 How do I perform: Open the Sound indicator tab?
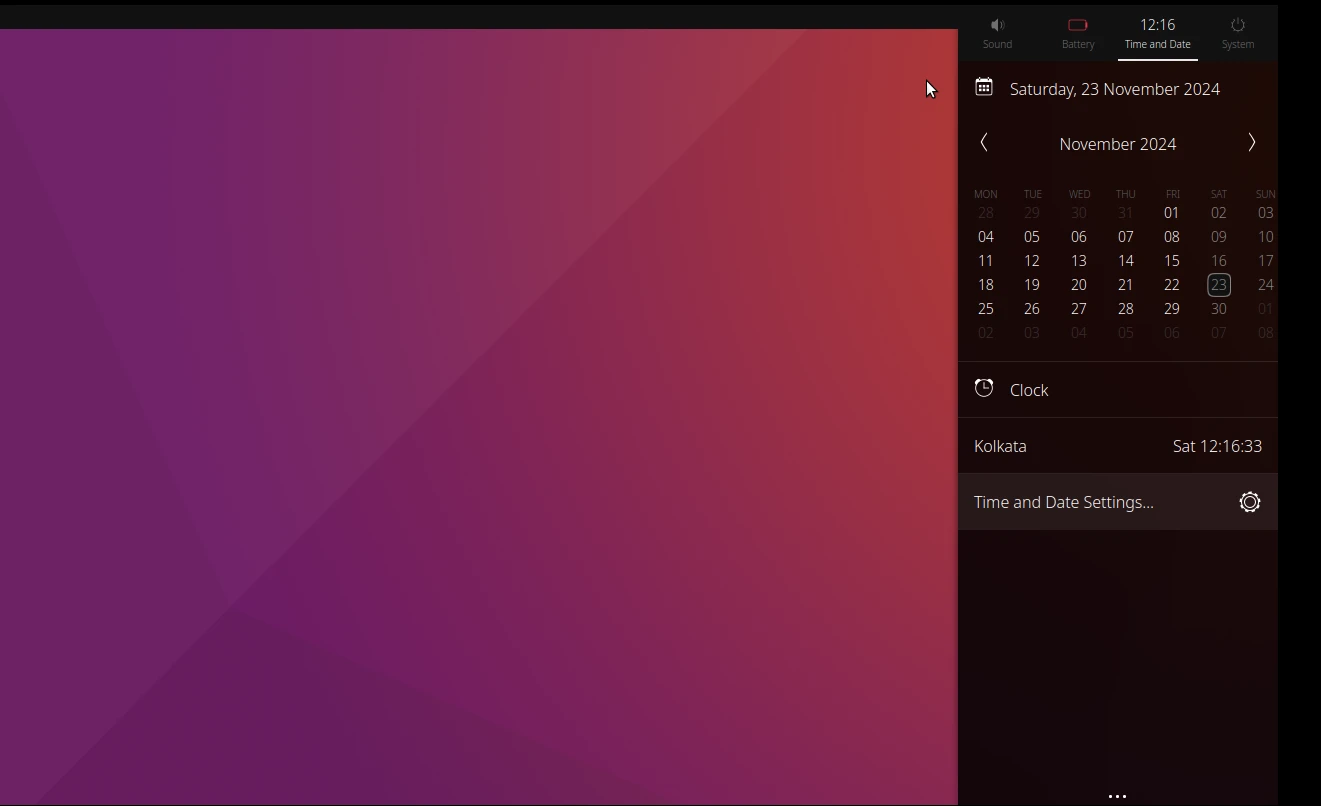coord(997,33)
